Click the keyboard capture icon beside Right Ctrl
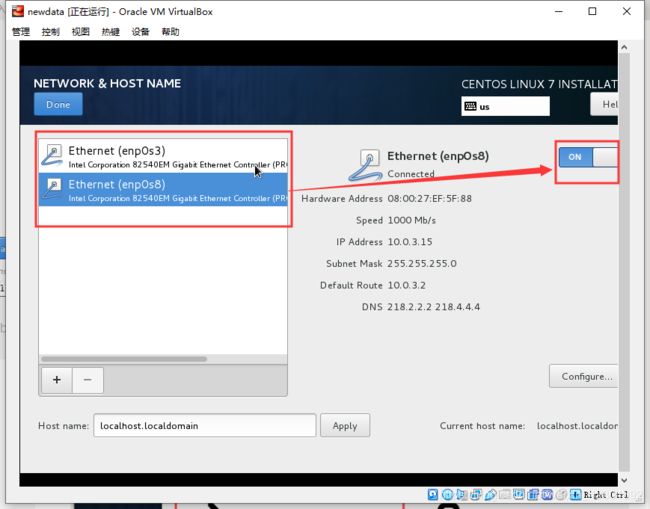 pyautogui.click(x=575, y=494)
